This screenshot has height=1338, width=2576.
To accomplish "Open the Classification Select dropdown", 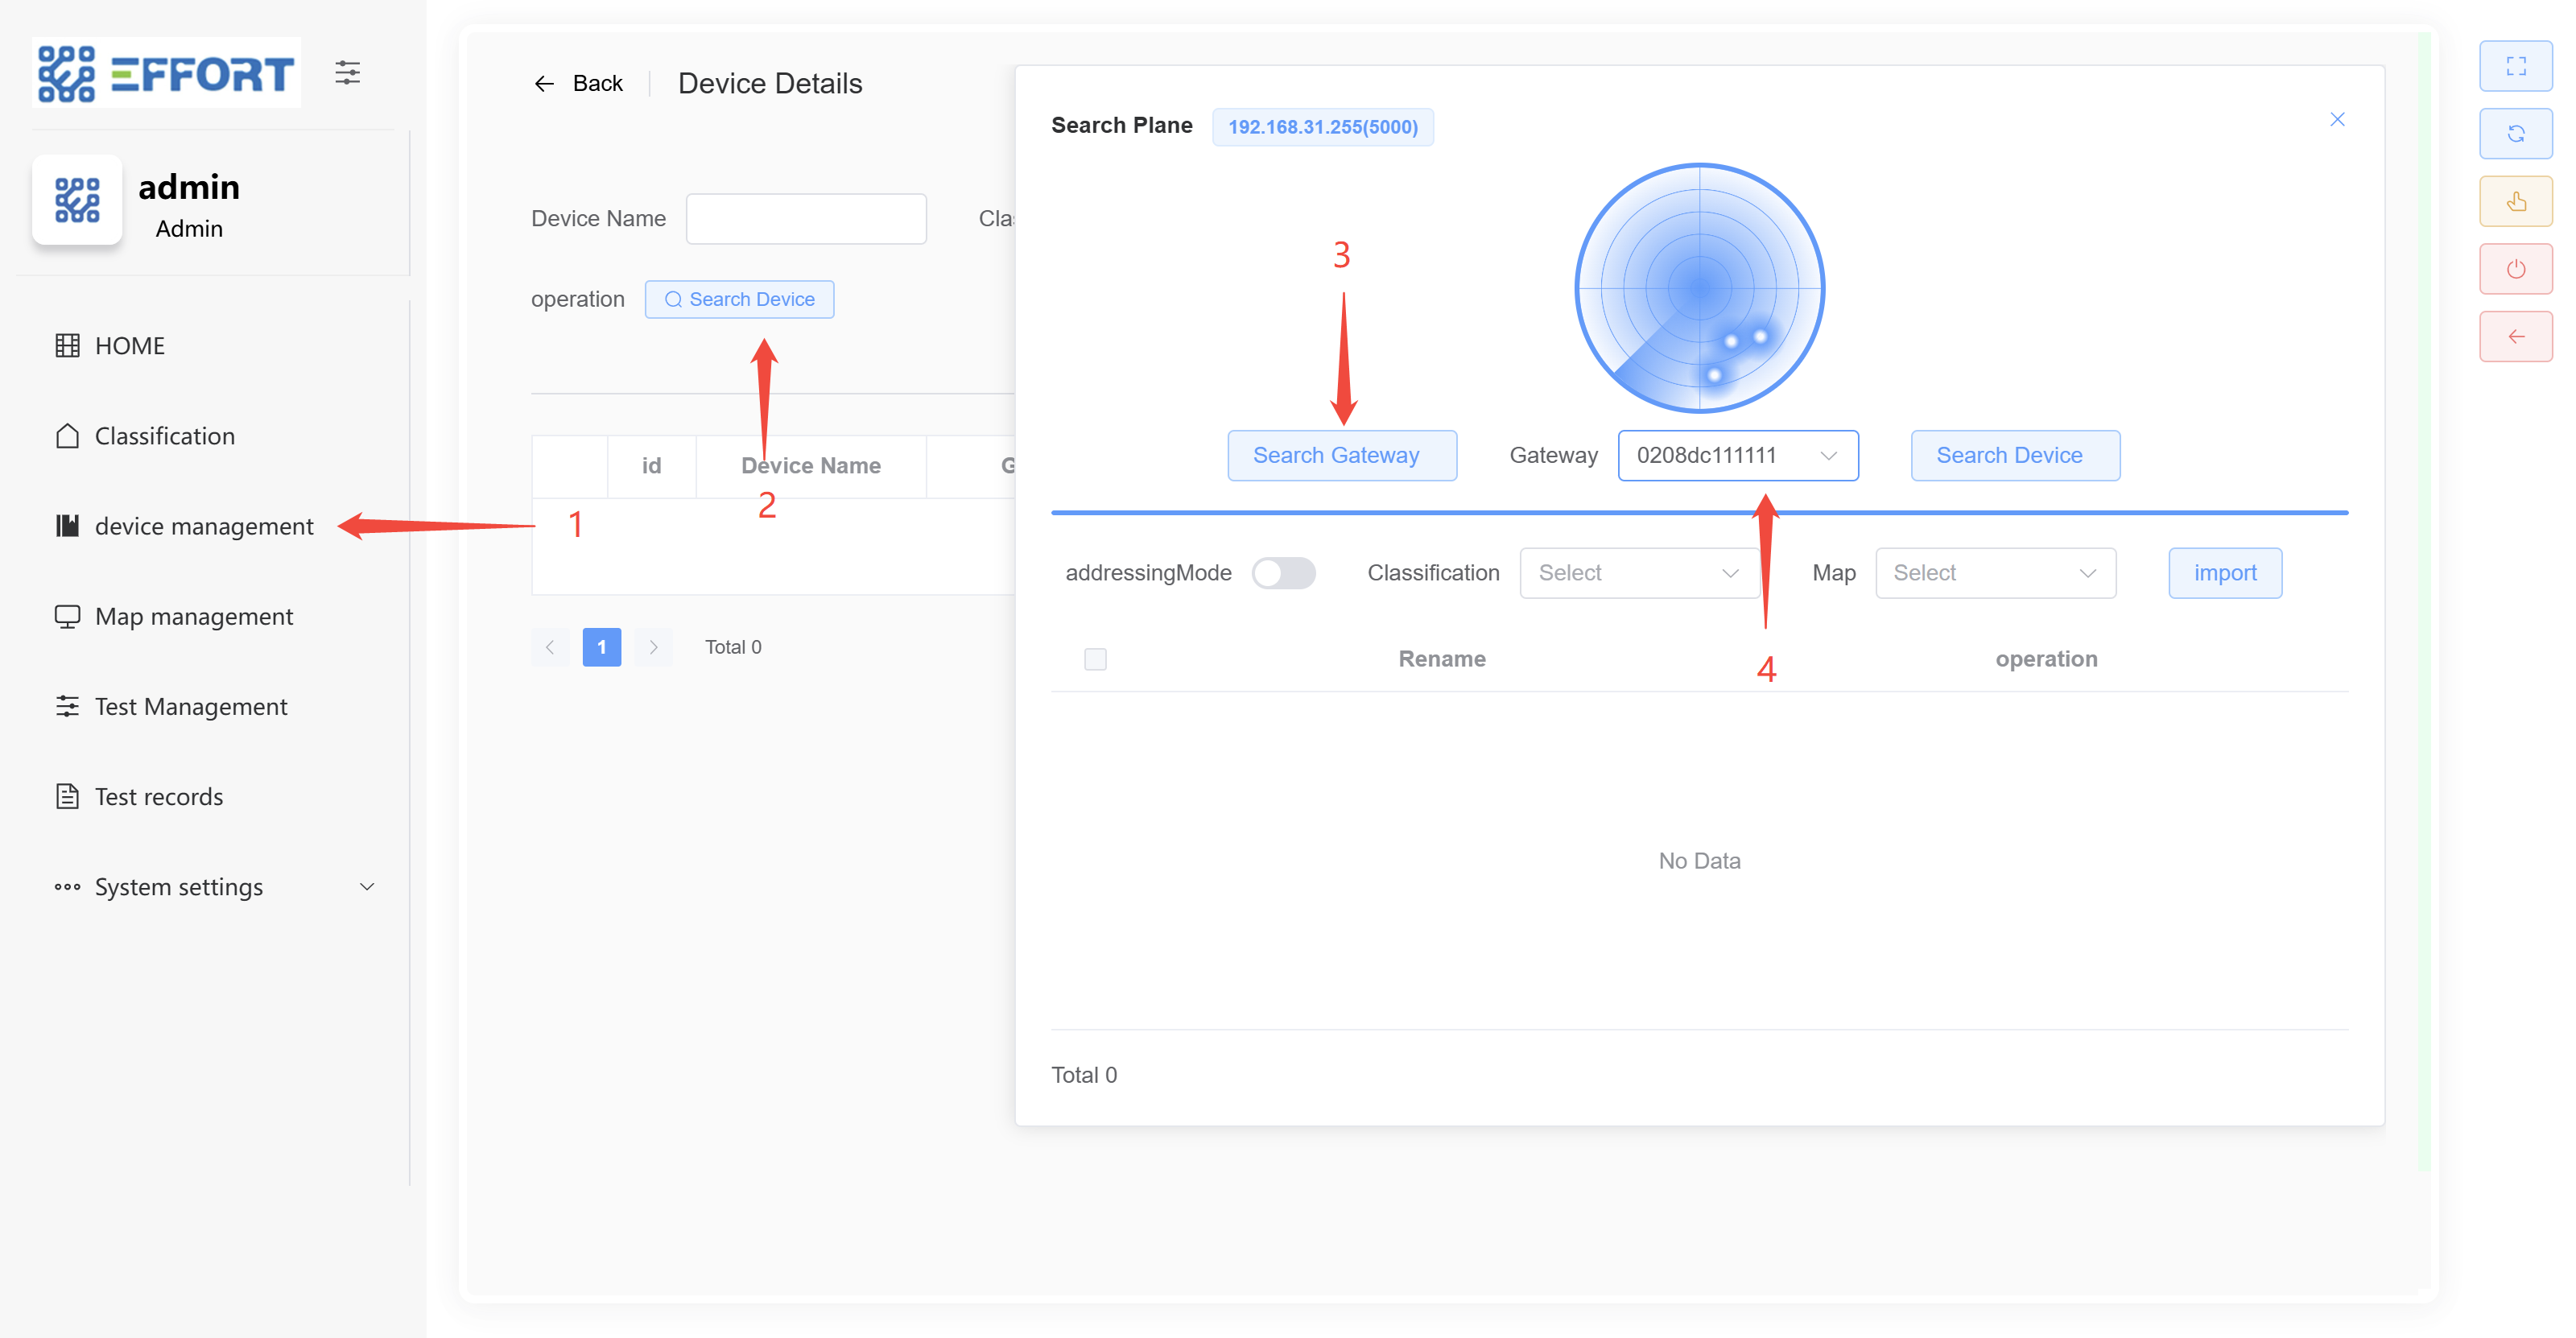I will point(1638,573).
